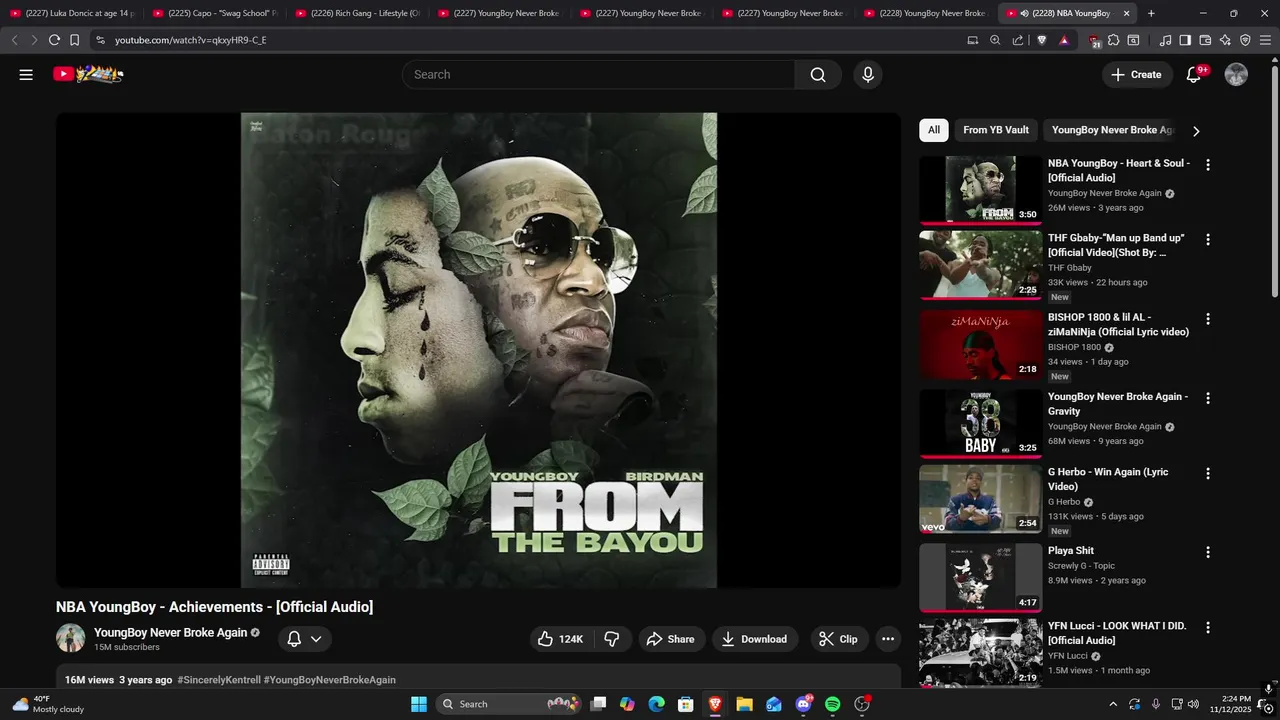Click in the YouTube search field
Screen dimensions: 1280x720
coord(598,75)
